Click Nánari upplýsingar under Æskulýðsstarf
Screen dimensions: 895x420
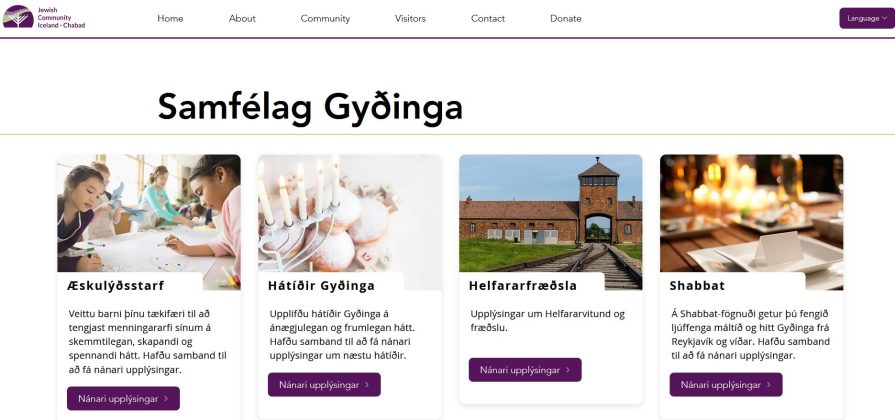click(123, 398)
